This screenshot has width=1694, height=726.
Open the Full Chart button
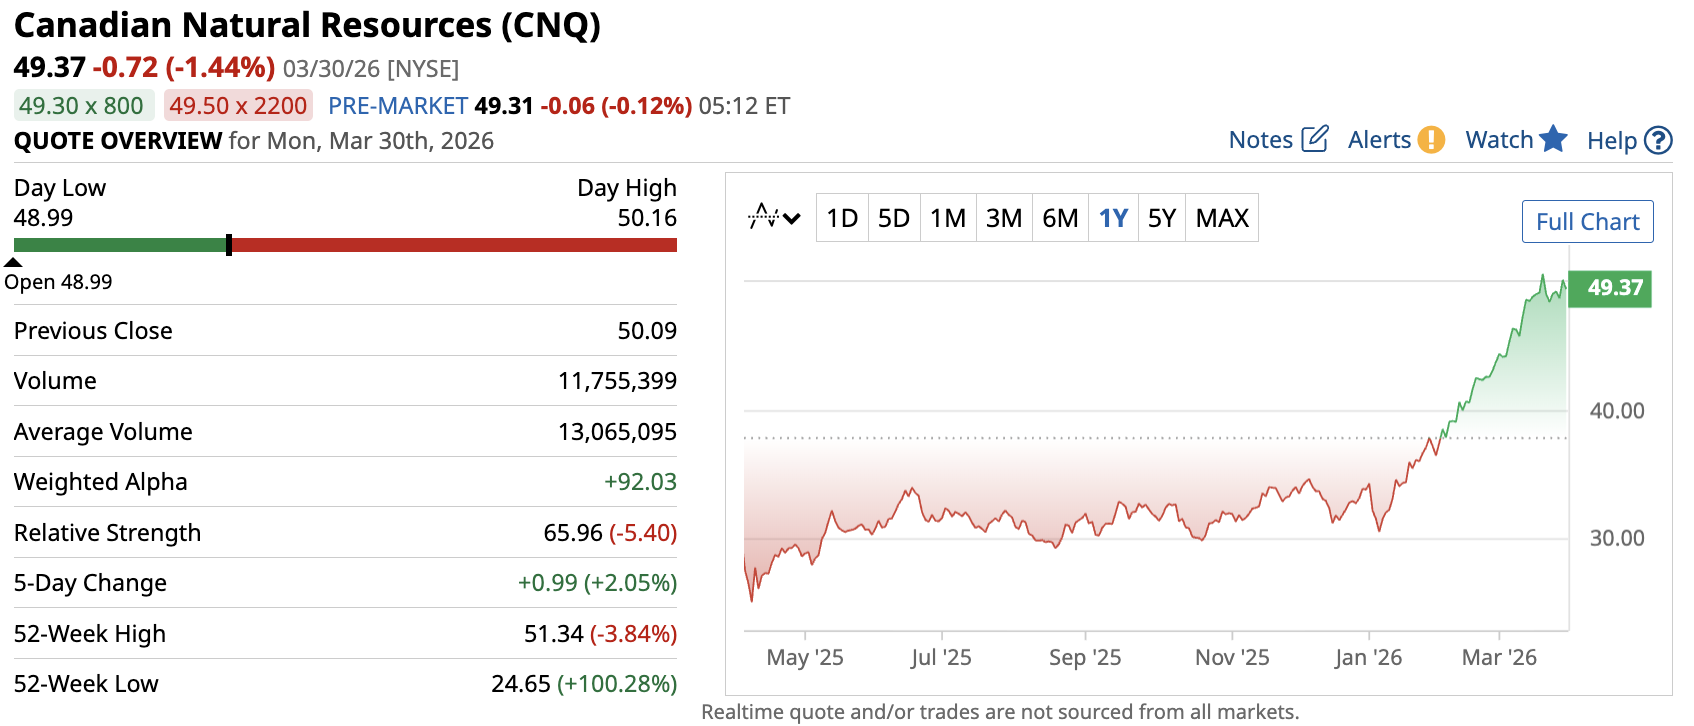(1587, 221)
